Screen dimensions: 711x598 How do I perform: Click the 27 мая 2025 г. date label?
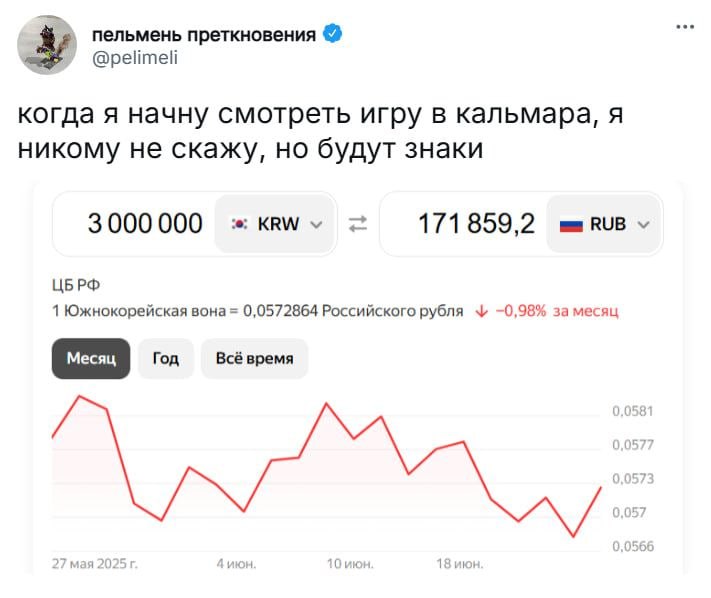point(95,564)
